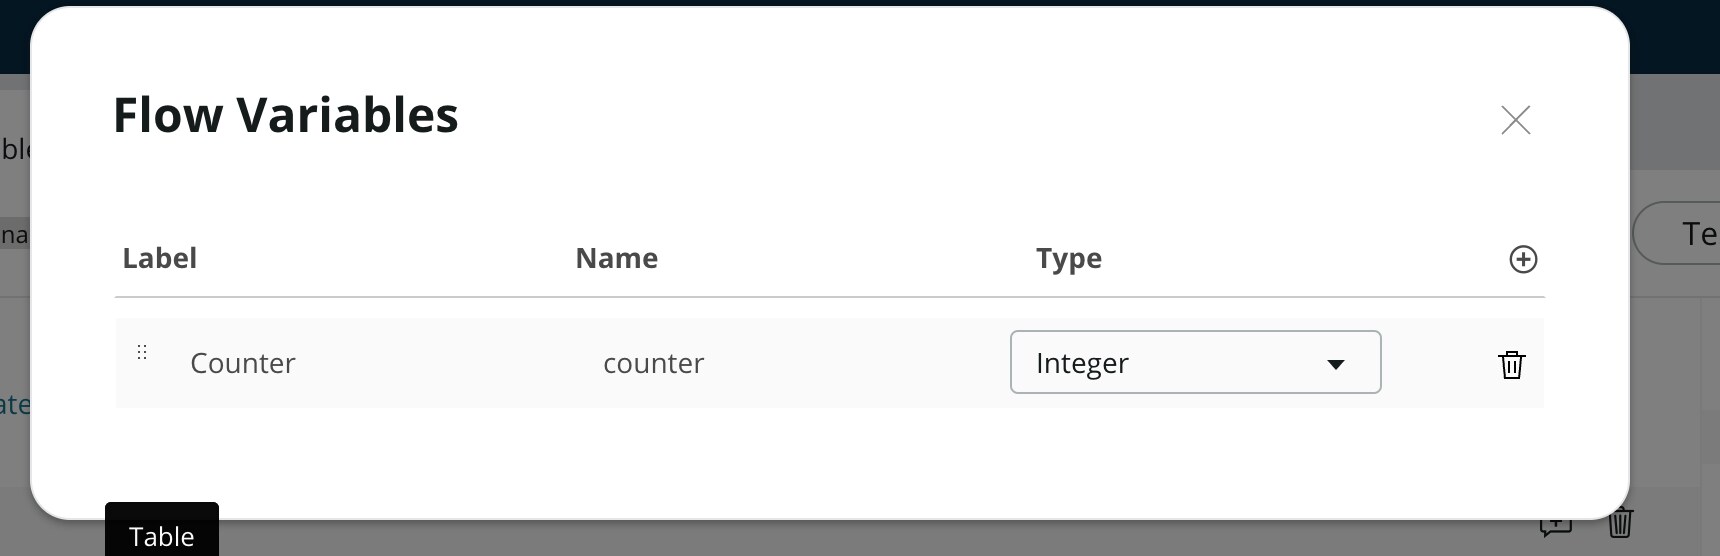Image resolution: width=1720 pixels, height=556 pixels.
Task: Click the add-comment icon below the dialog
Action: pyautogui.click(x=1556, y=525)
